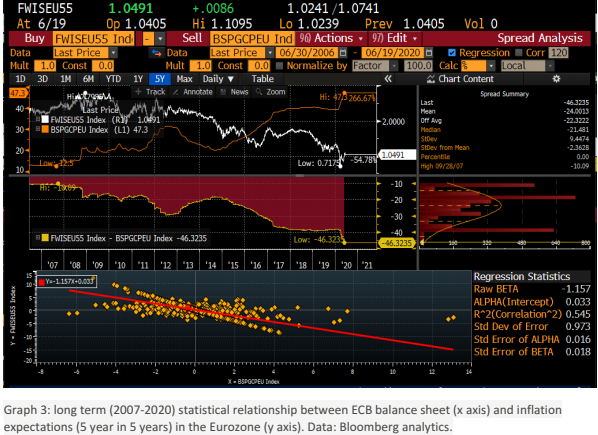
Task: Activate the Zoom magnifier tool
Action: click(270, 92)
